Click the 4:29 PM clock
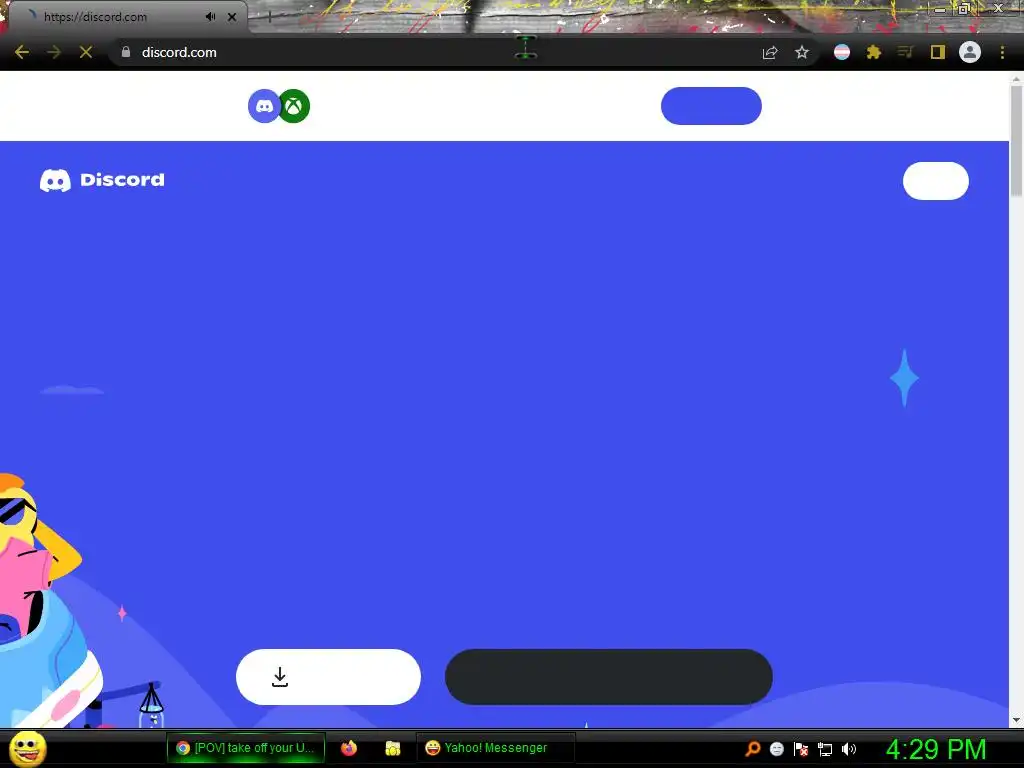1024x768 pixels. [935, 749]
